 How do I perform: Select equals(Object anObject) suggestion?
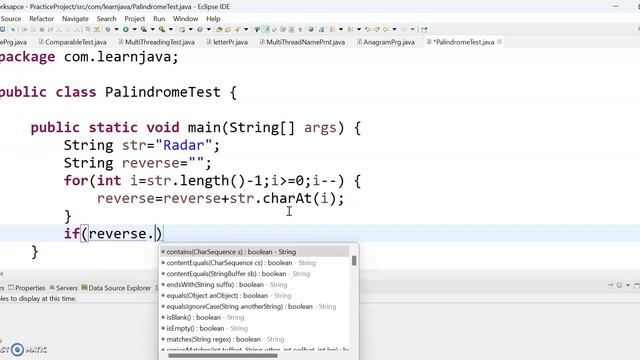coord(254,296)
